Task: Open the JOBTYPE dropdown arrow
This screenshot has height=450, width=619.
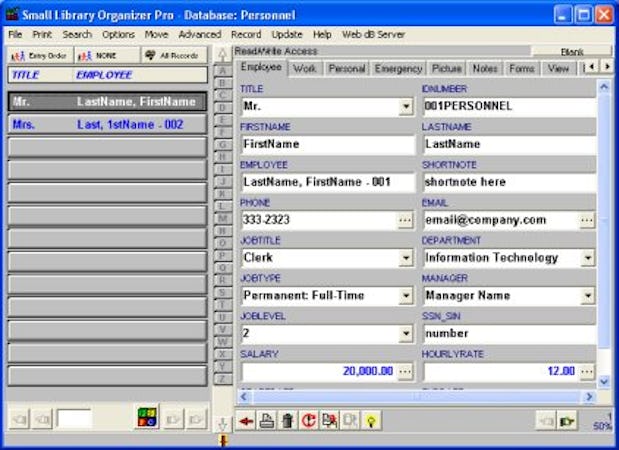Action: point(406,296)
